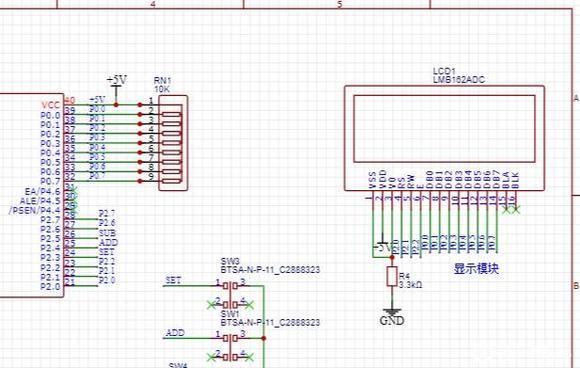Click the no-connect marker on LCD BLK pin
The image size is (580, 368).
(x=516, y=210)
